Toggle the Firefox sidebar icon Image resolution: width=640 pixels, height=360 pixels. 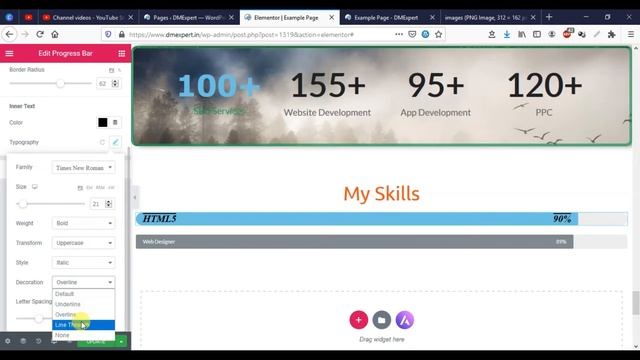point(537,35)
